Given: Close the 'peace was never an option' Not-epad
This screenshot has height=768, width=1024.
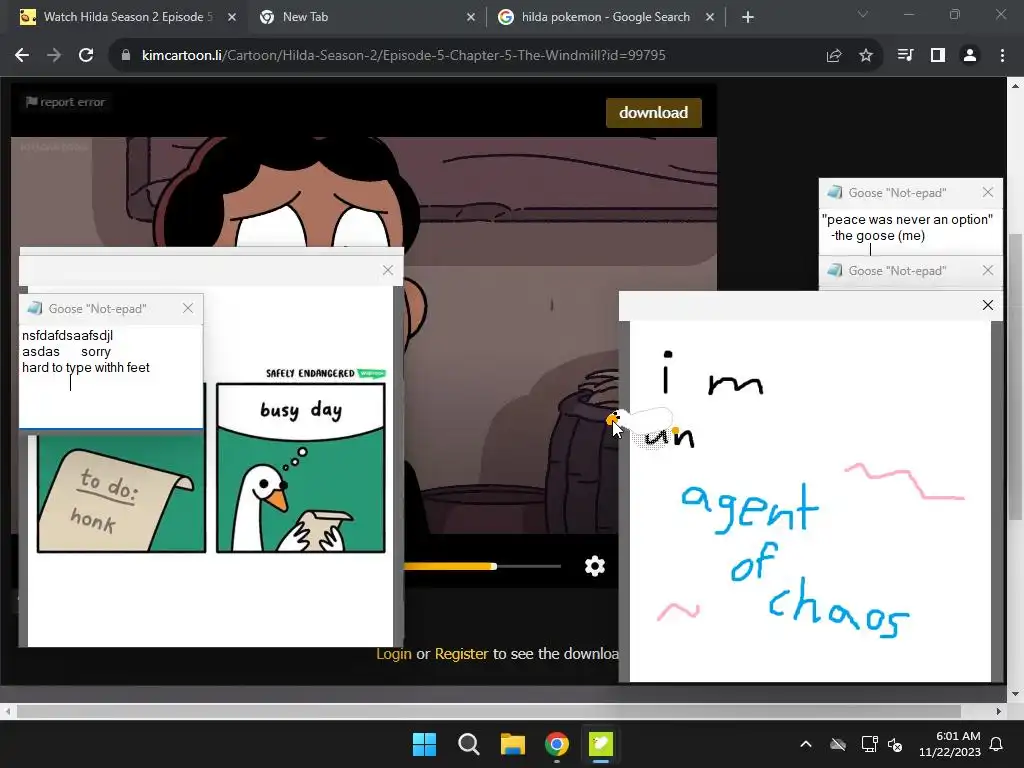Looking at the screenshot, I should tap(987, 192).
